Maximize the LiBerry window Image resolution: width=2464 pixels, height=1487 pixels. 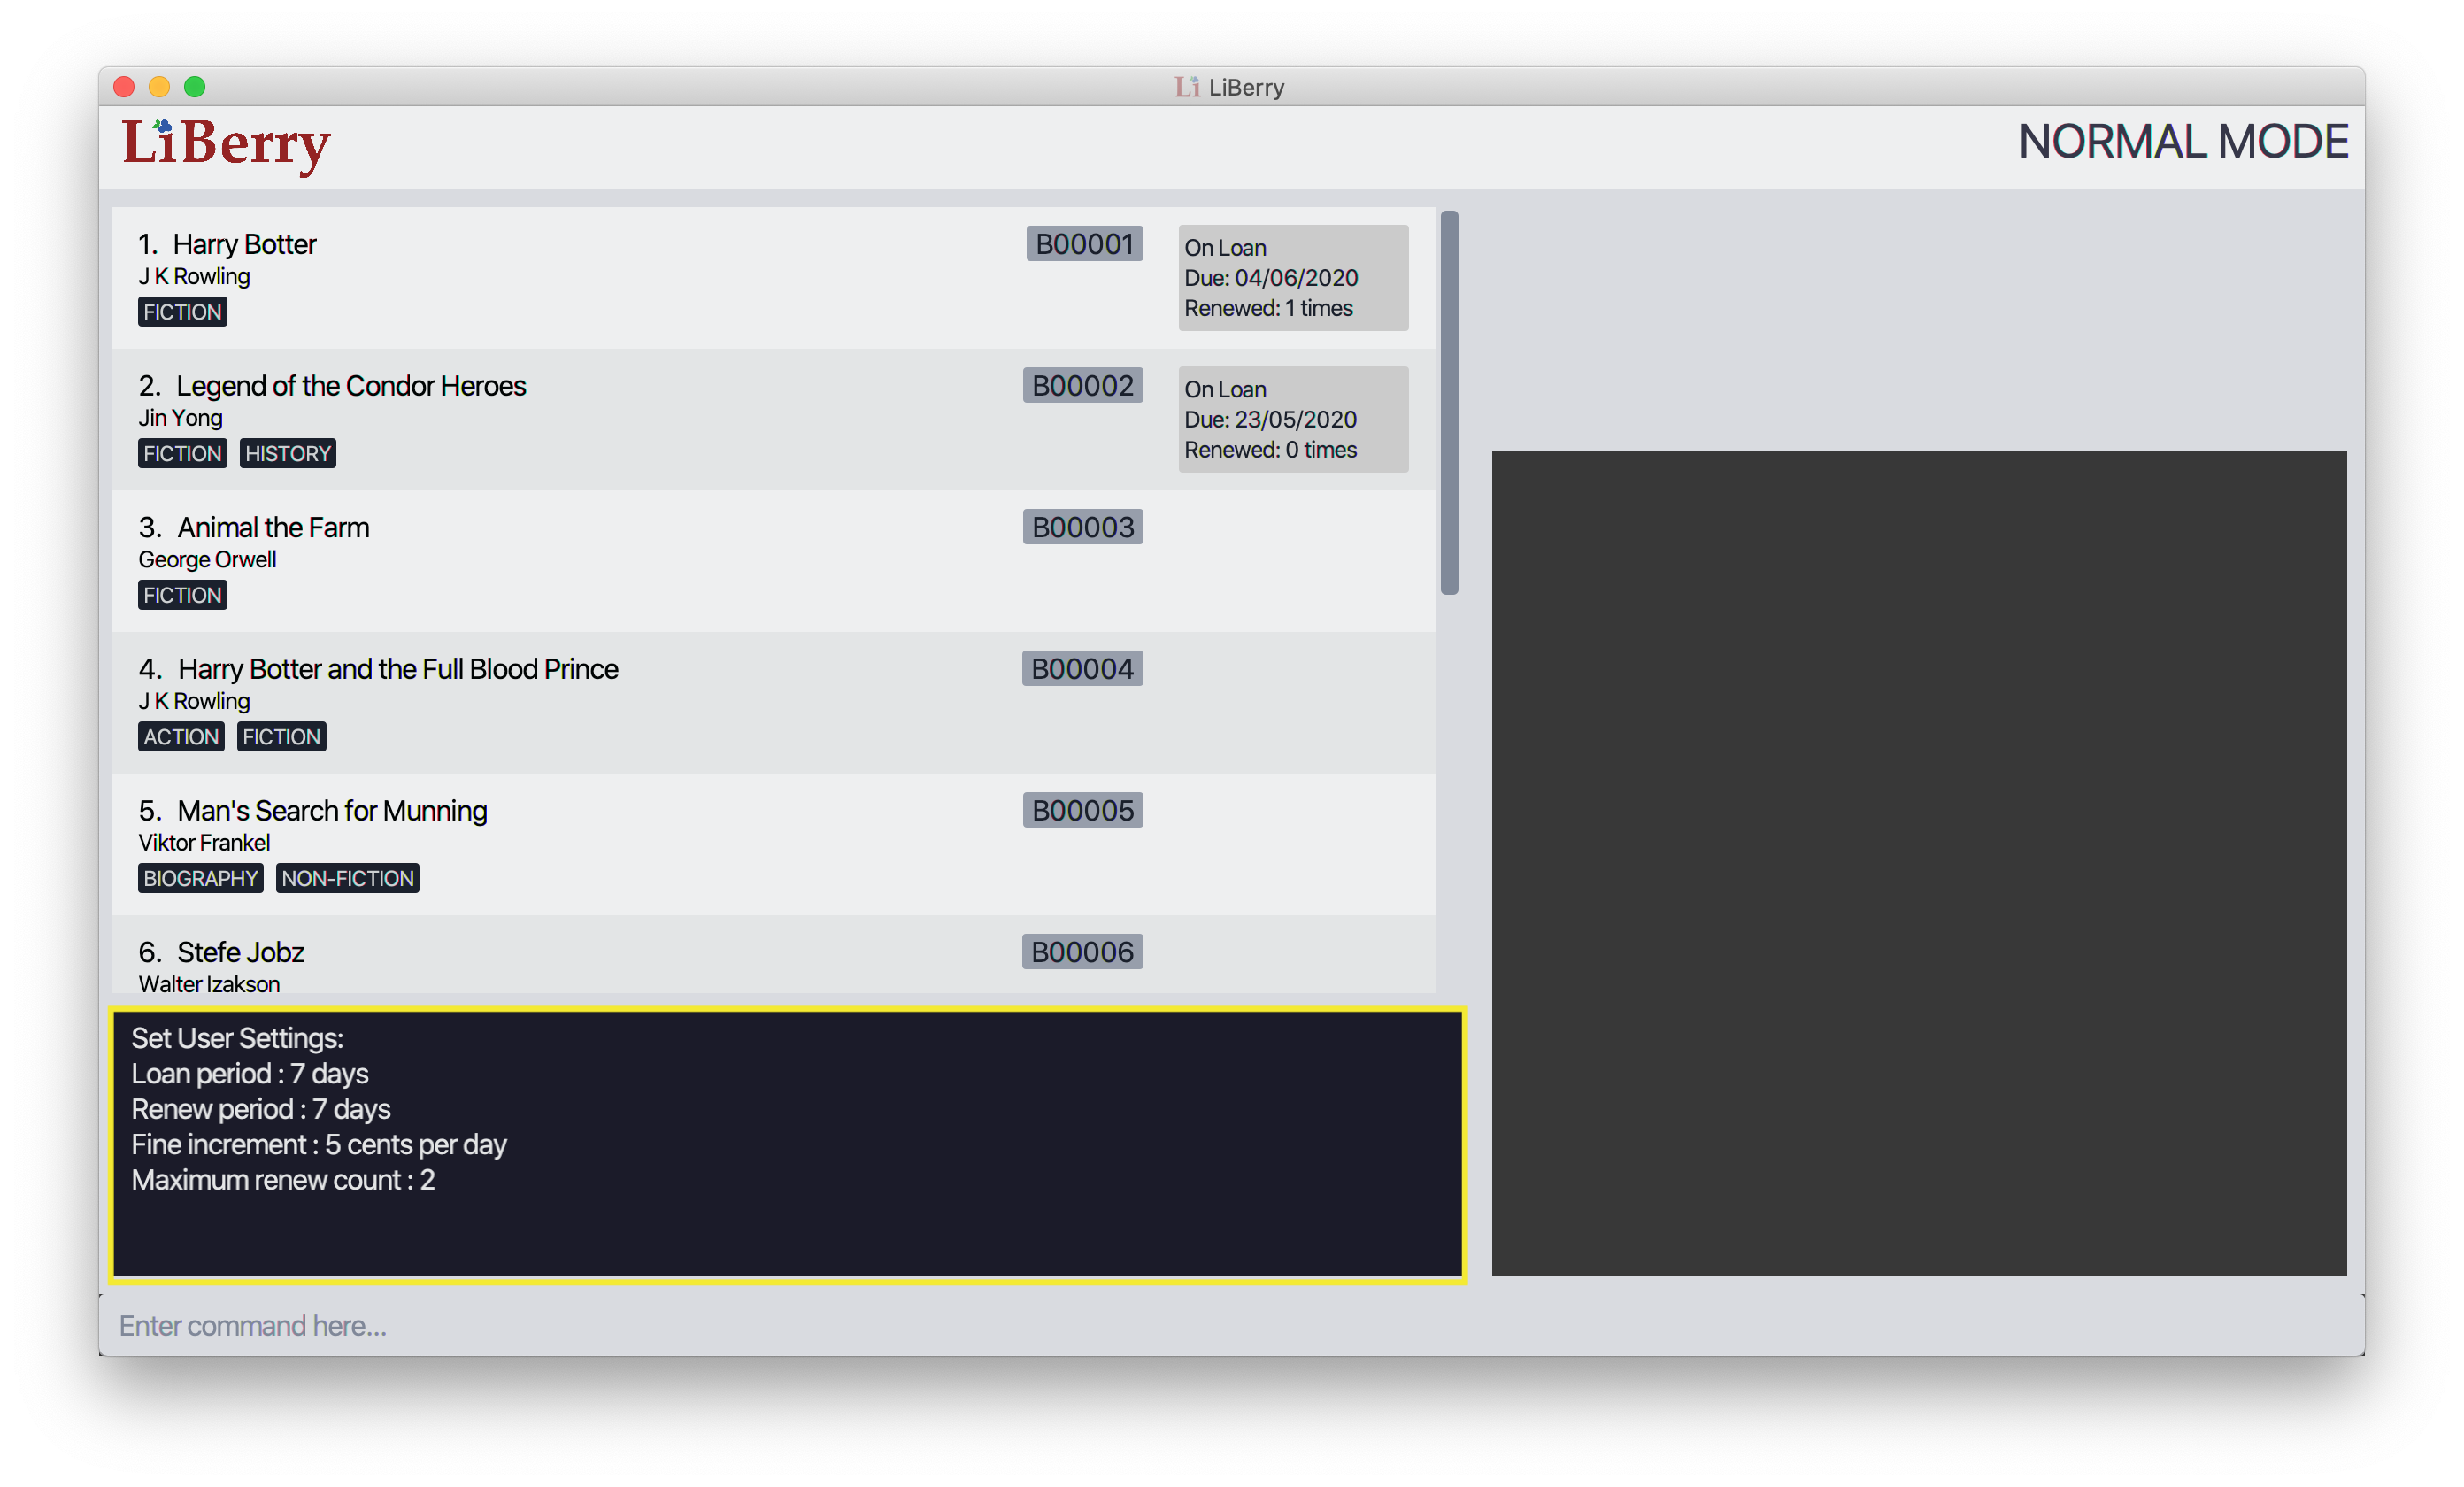[x=195, y=87]
